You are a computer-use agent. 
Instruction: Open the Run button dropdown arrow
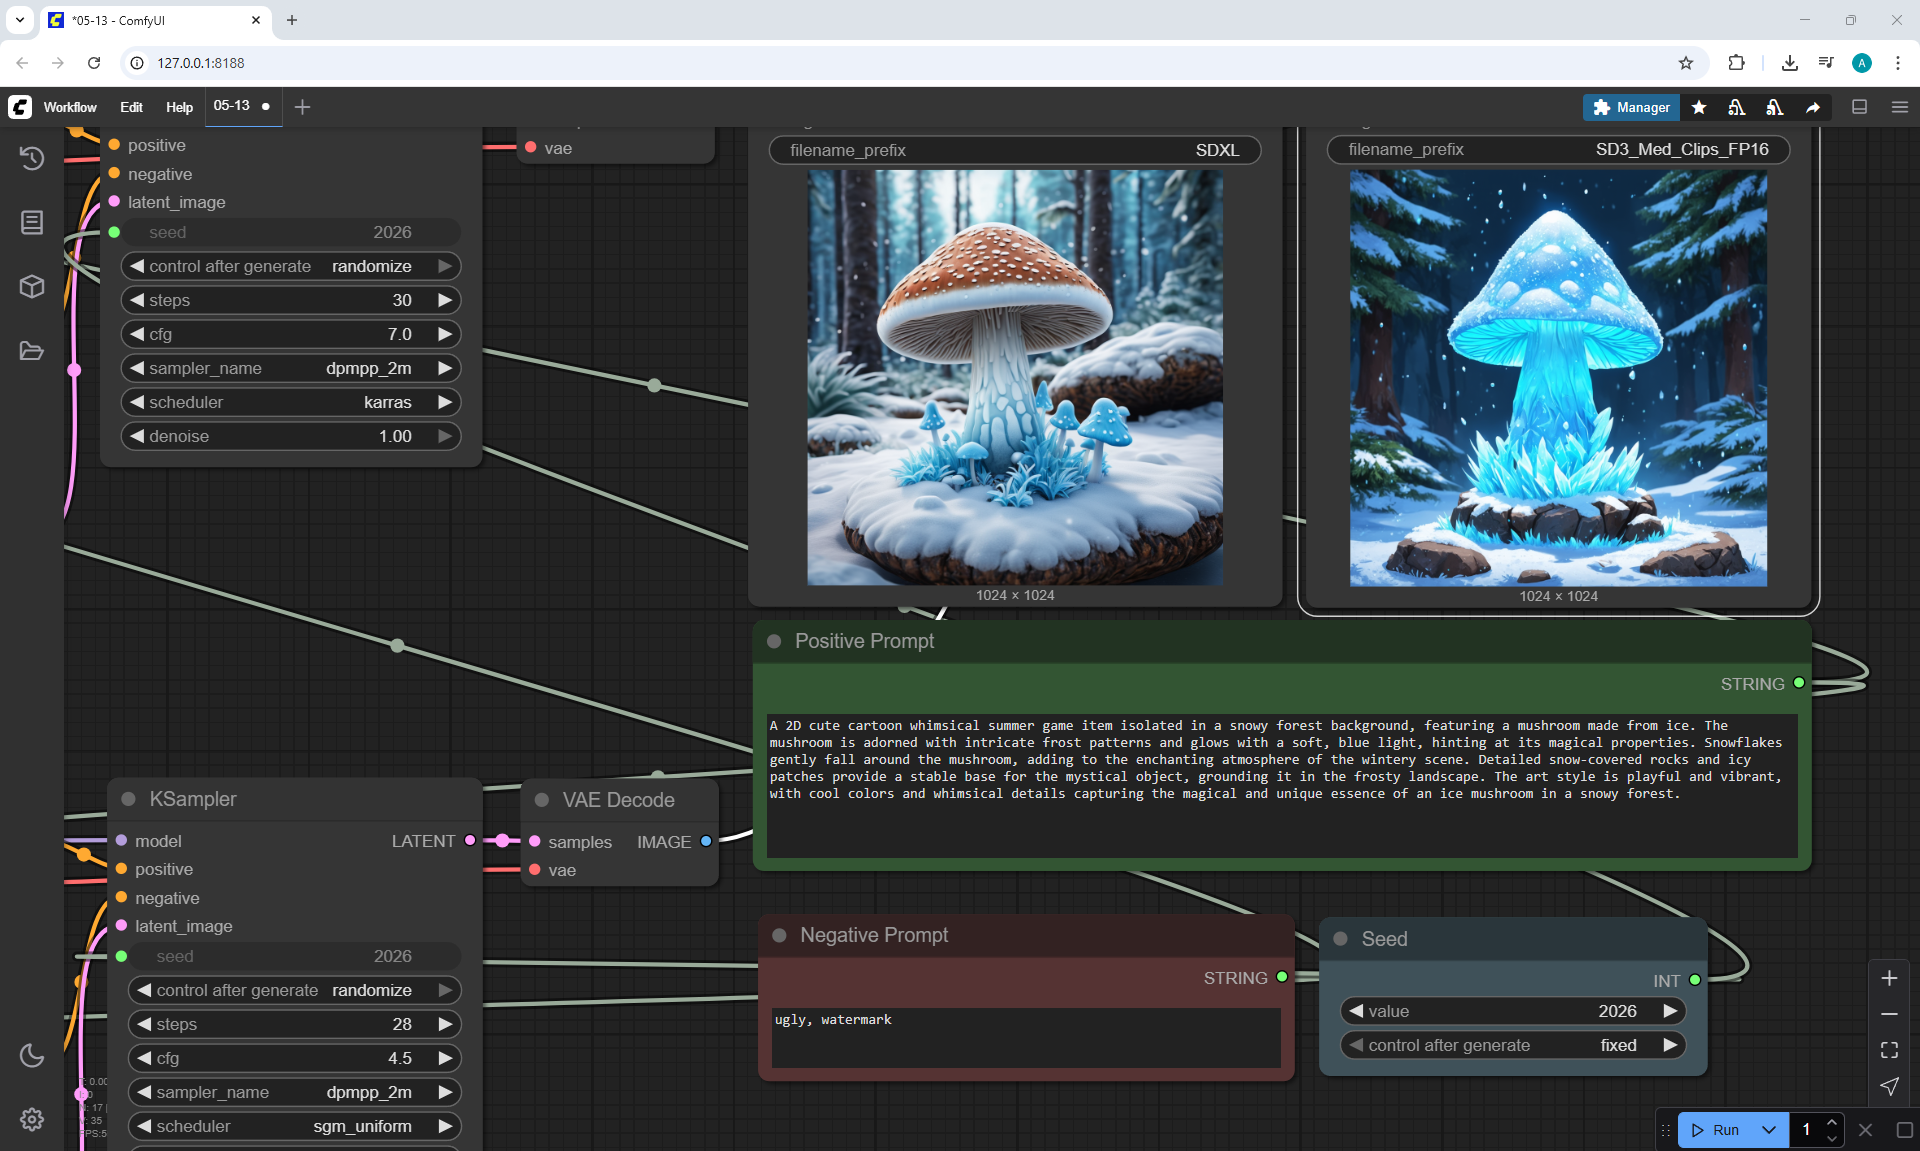click(1769, 1130)
